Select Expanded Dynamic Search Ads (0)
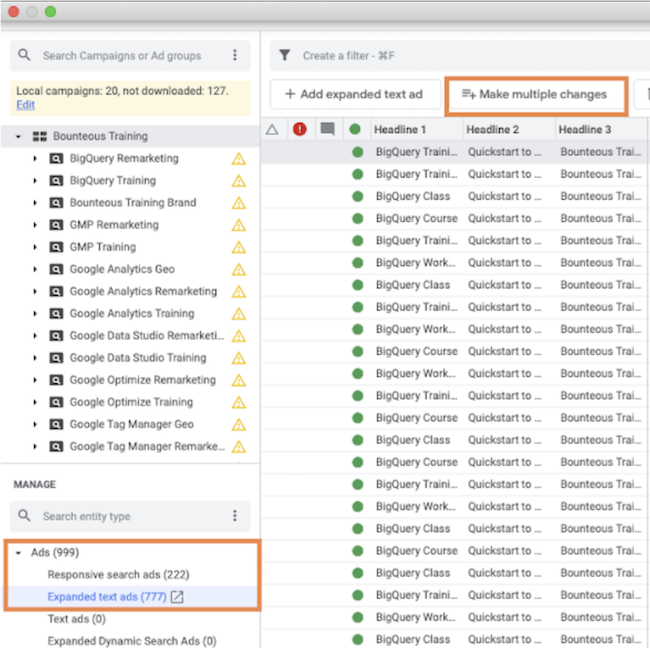The height and width of the screenshot is (648, 650). [x=132, y=641]
